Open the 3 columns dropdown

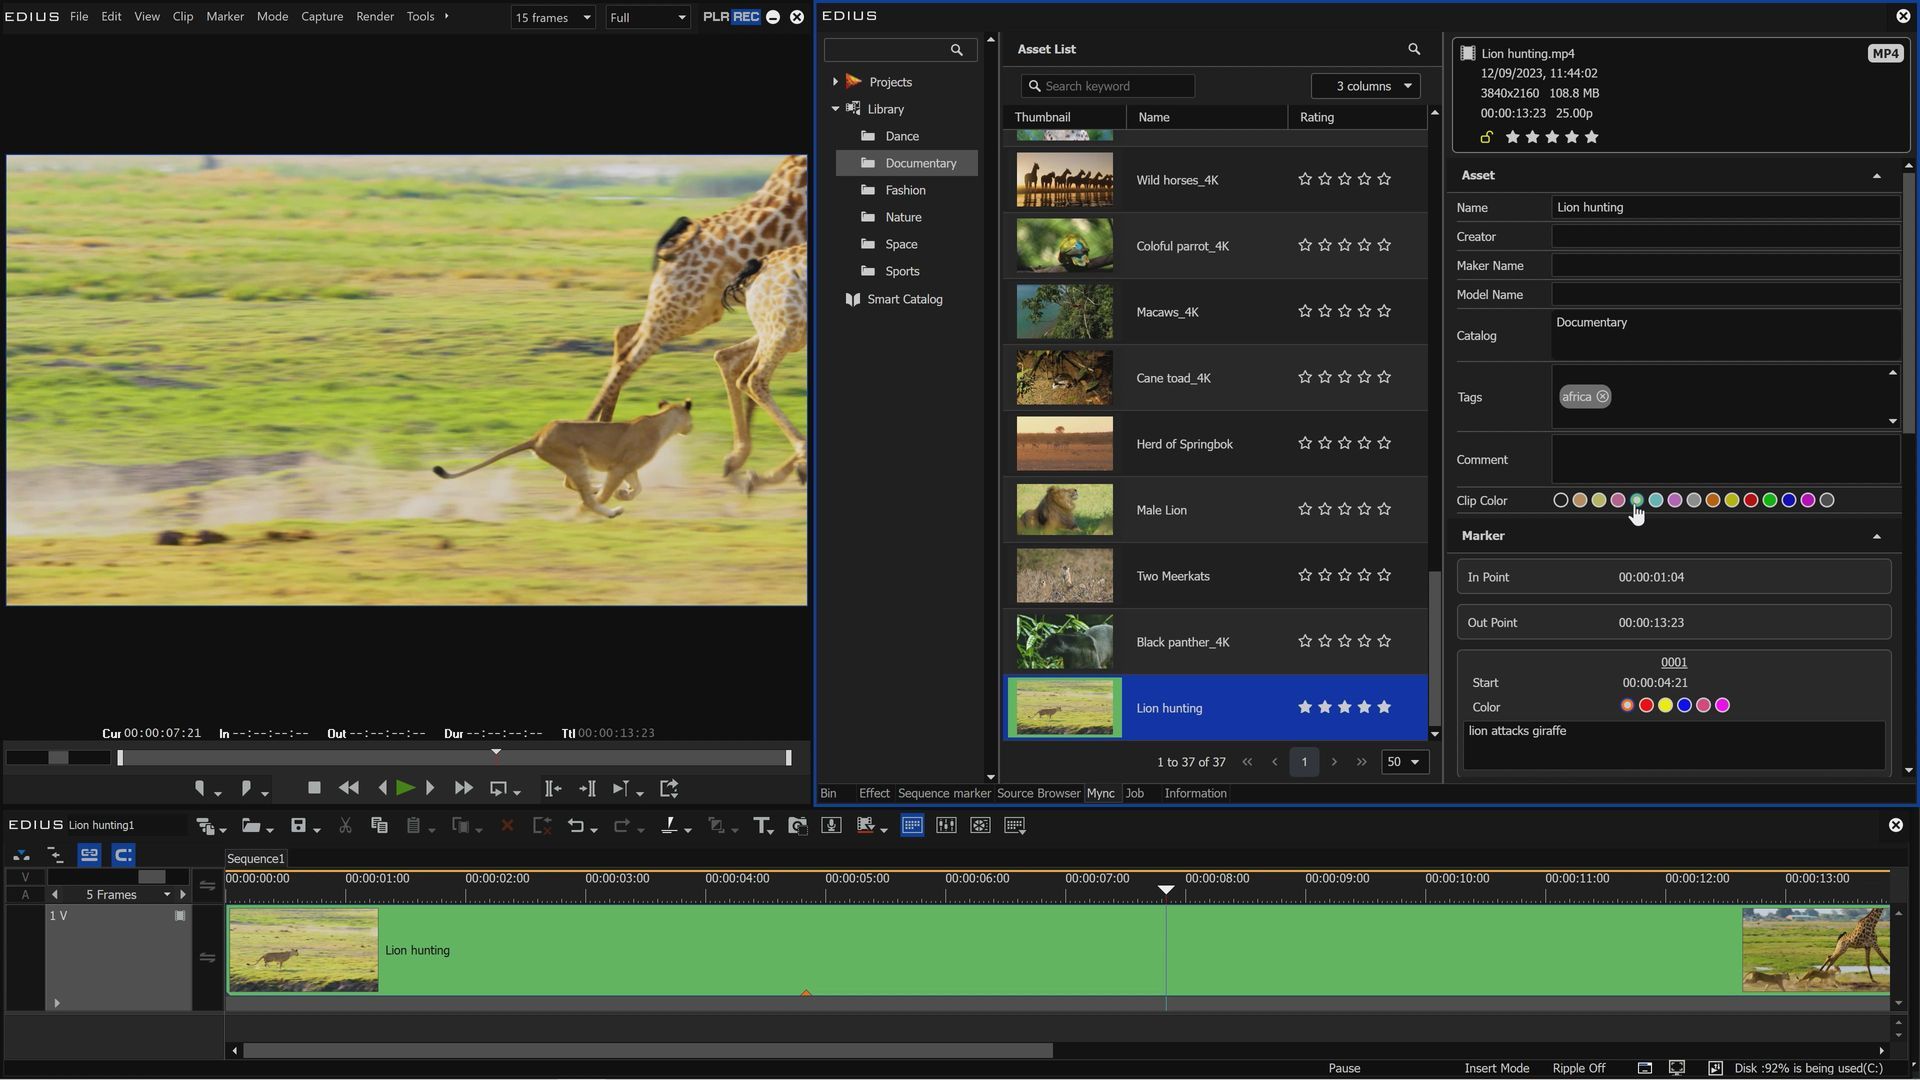pyautogui.click(x=1365, y=86)
